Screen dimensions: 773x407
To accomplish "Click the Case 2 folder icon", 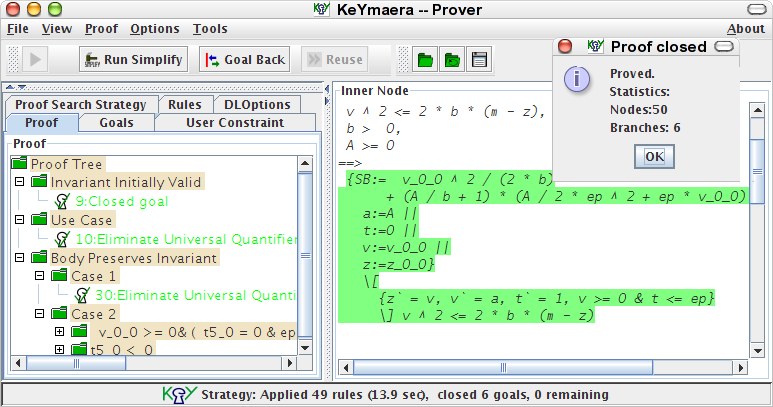I will (x=59, y=313).
